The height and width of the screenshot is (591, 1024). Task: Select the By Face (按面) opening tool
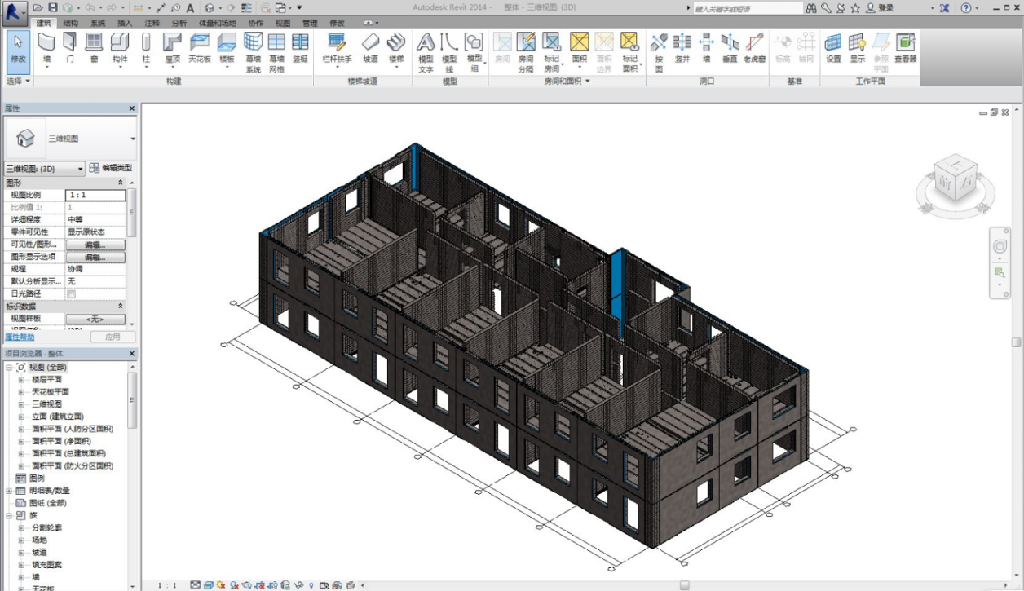pyautogui.click(x=659, y=52)
